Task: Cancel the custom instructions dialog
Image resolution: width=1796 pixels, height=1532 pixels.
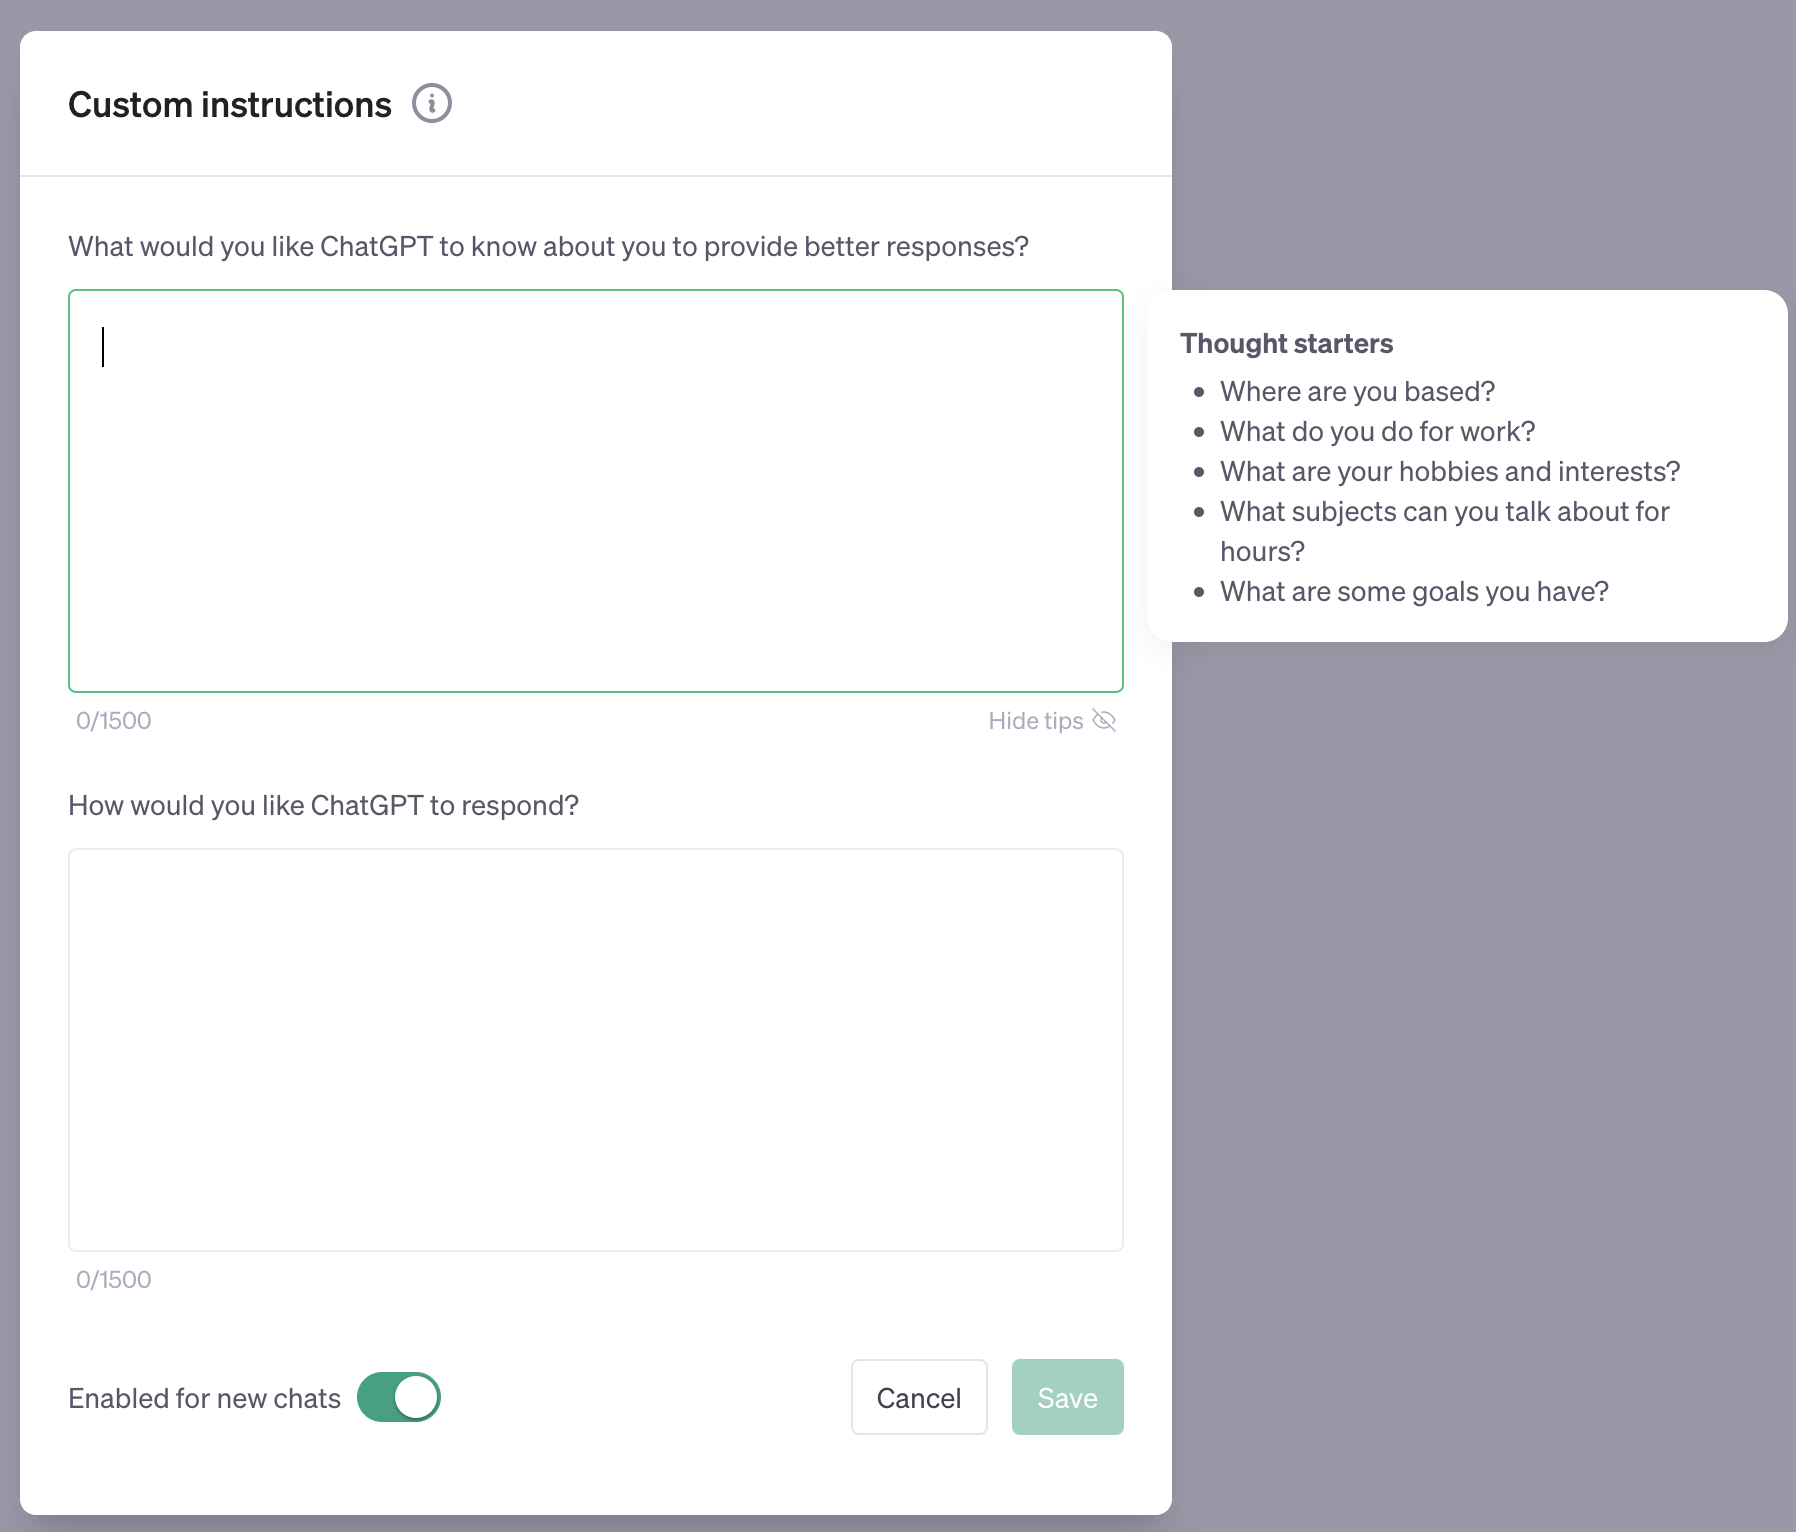Action: click(919, 1397)
